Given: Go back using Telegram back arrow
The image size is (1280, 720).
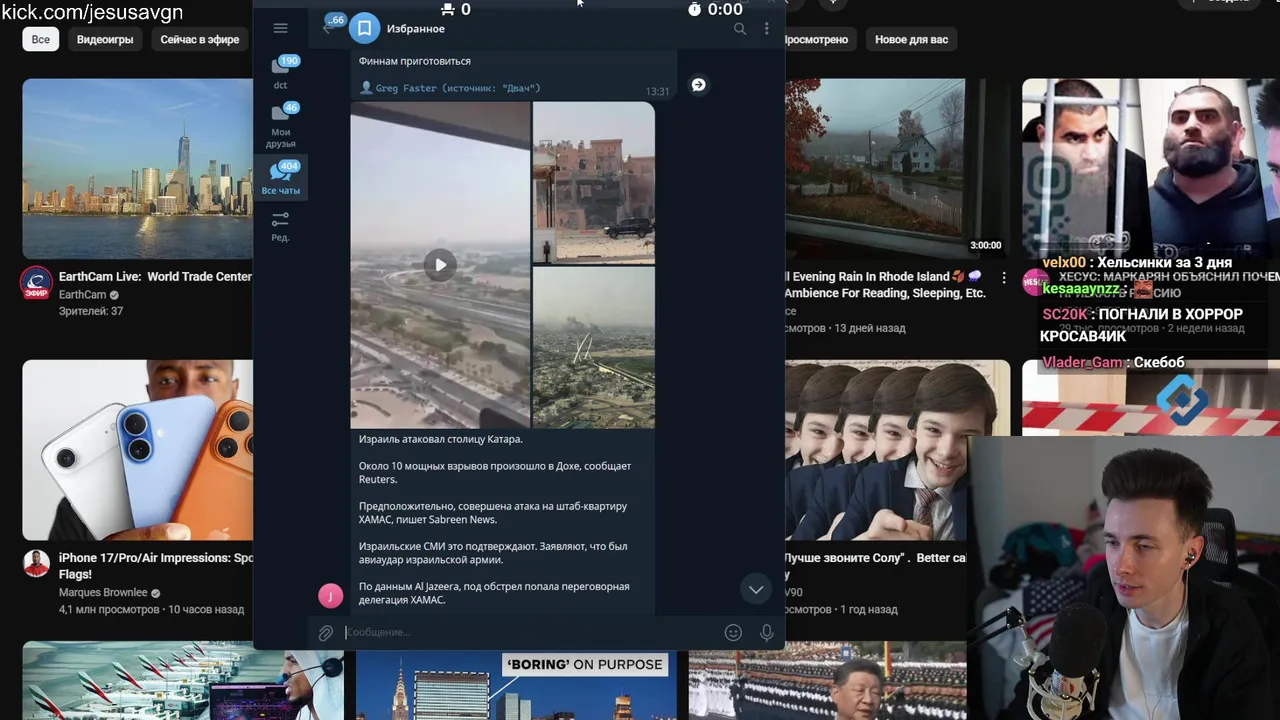Looking at the screenshot, I should pyautogui.click(x=327, y=28).
